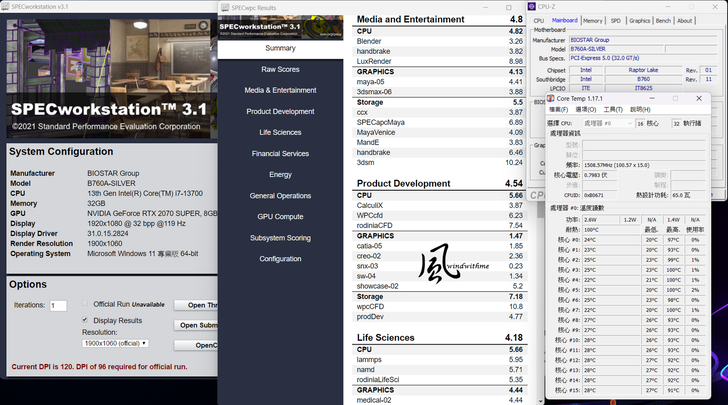Click the Iterations input field

click(x=58, y=306)
